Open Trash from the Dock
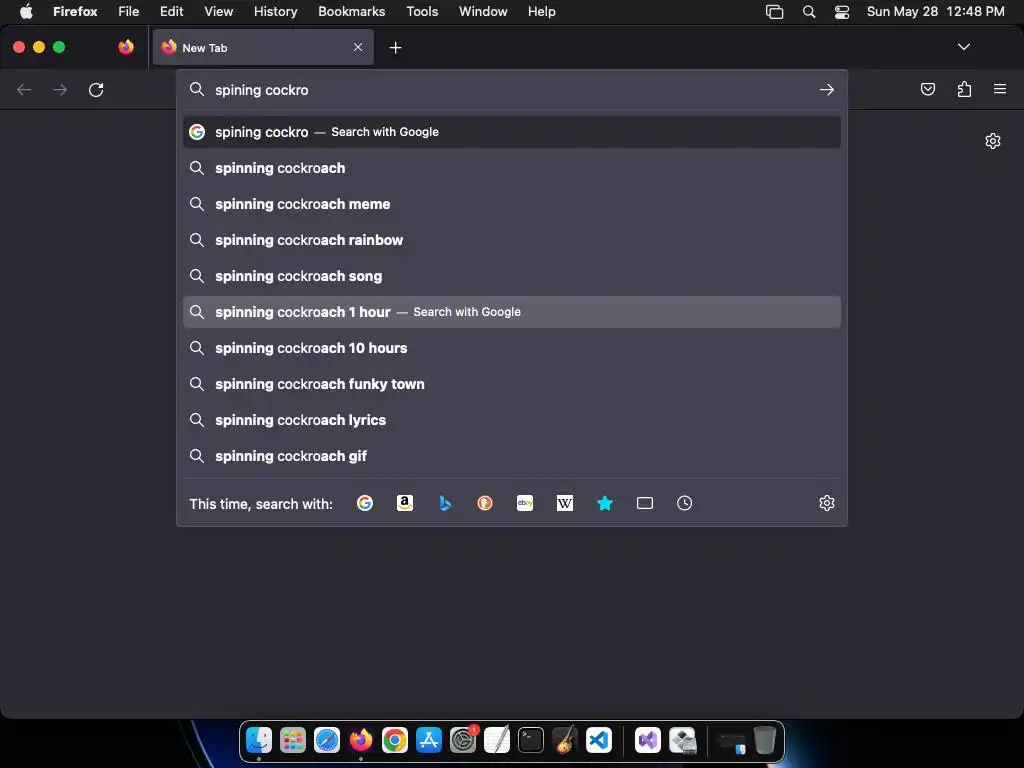The image size is (1024, 768). click(x=765, y=740)
